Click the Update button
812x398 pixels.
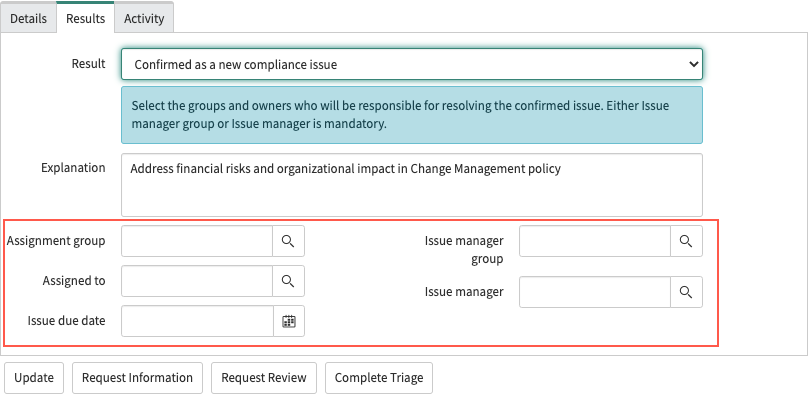tap(34, 378)
